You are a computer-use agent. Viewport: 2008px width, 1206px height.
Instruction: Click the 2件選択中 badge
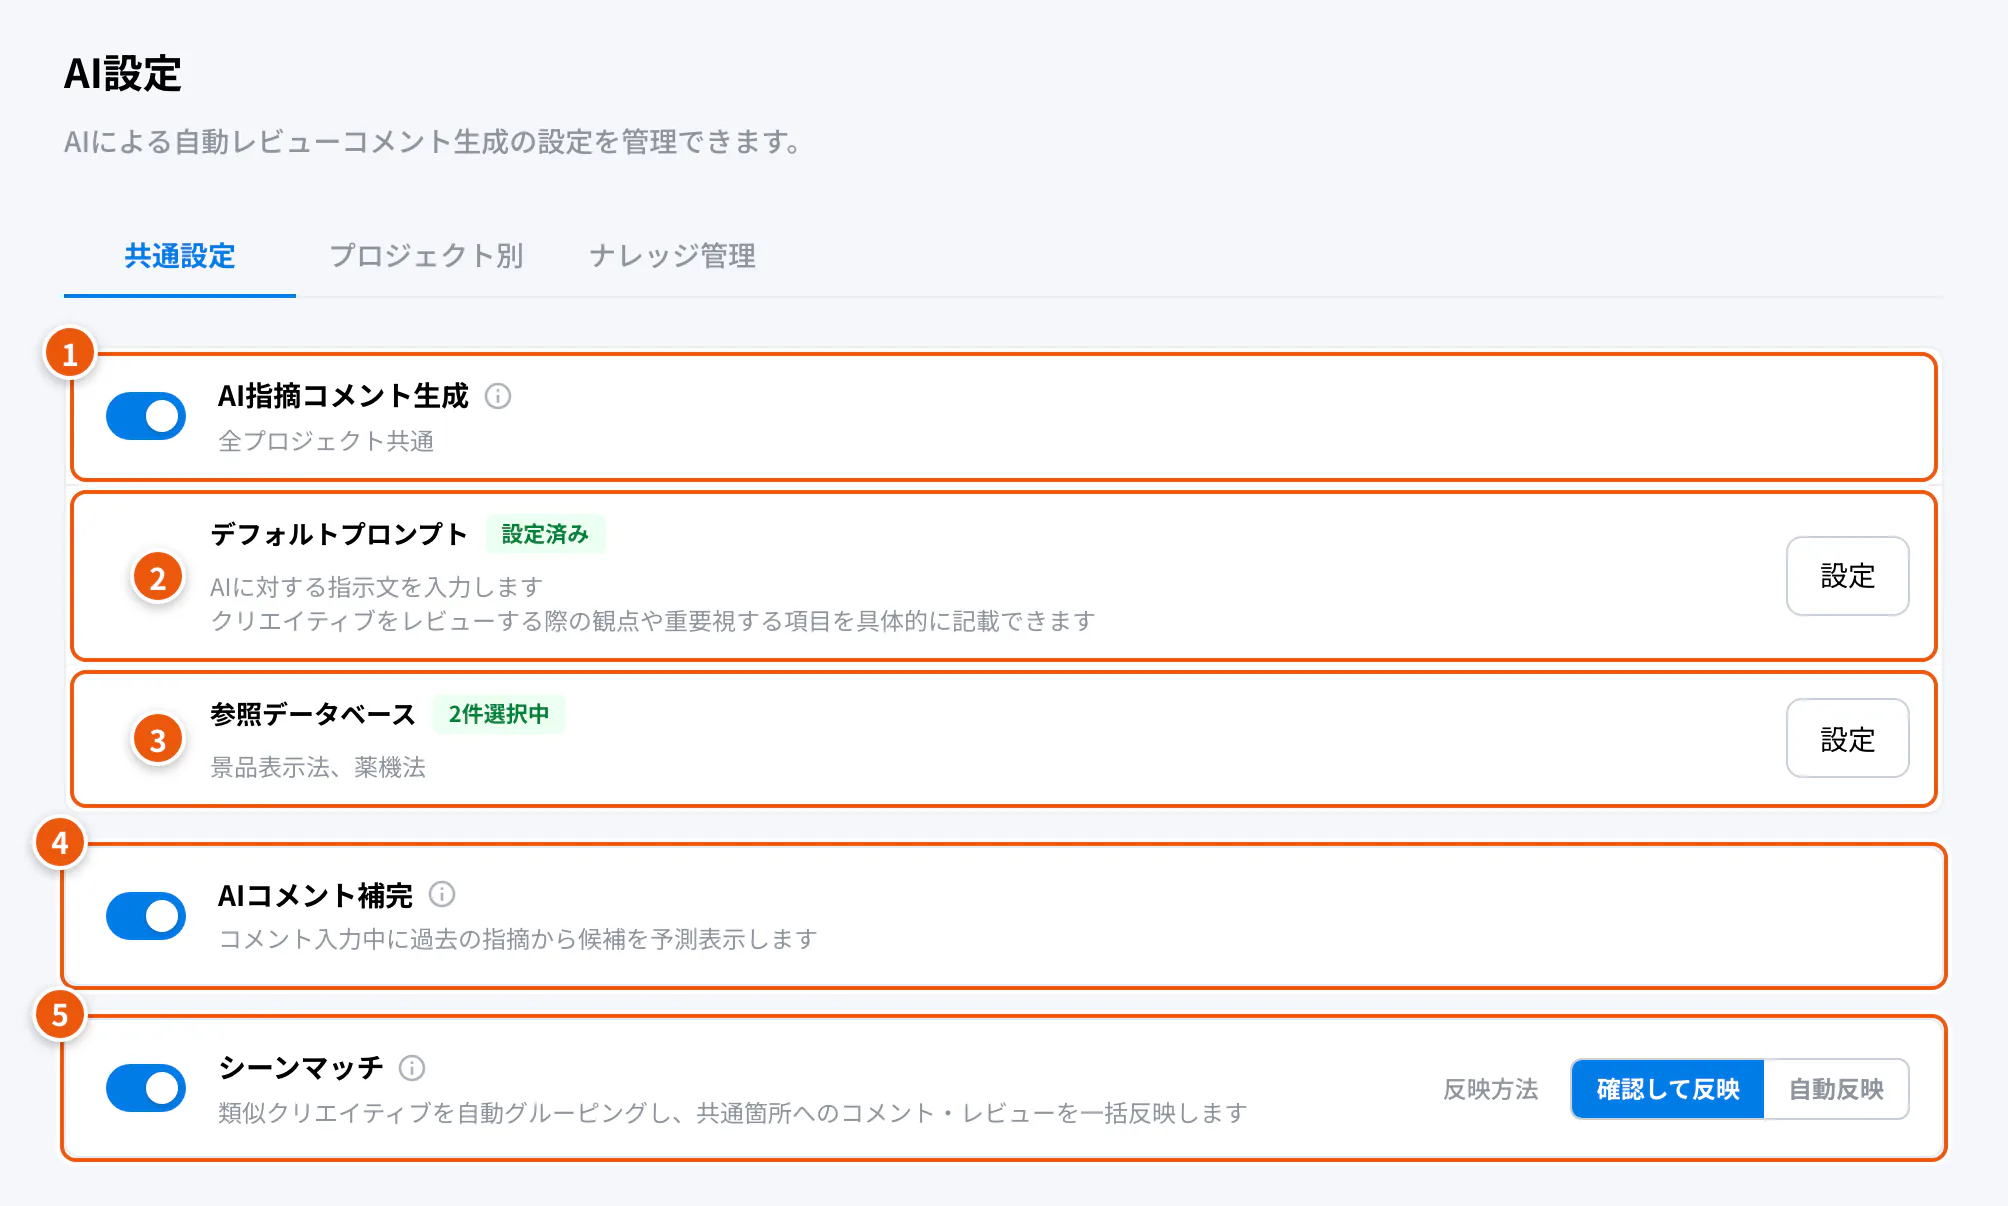pyautogui.click(x=498, y=714)
